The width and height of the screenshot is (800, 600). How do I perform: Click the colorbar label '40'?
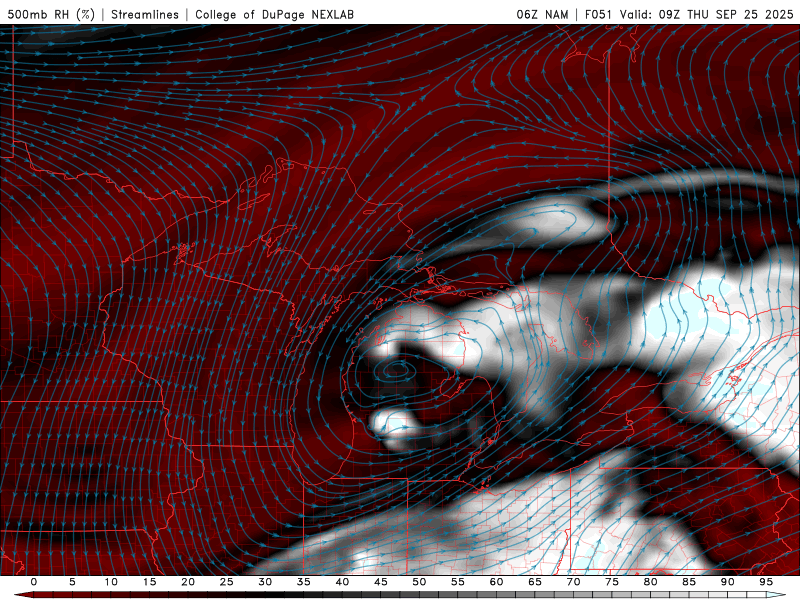[x=342, y=582]
